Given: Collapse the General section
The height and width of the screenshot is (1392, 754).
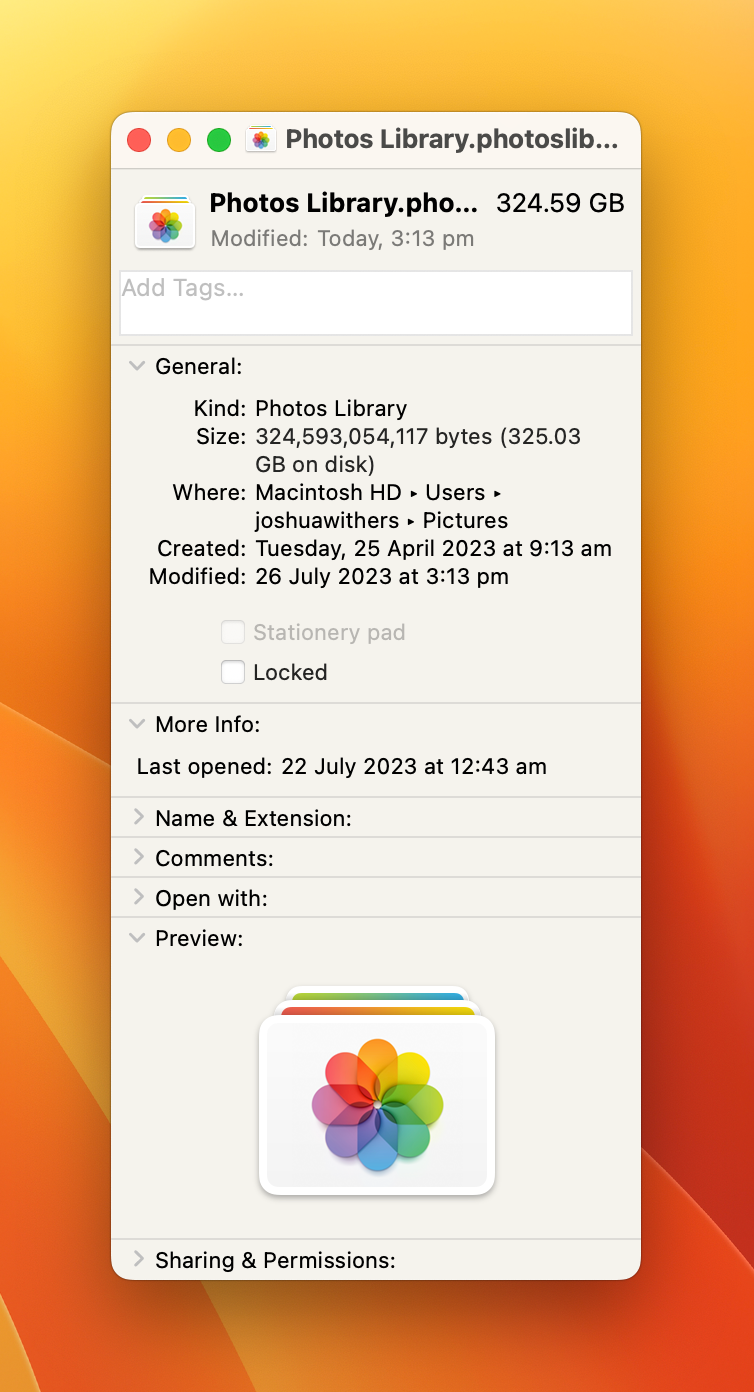Looking at the screenshot, I should pos(137,367).
